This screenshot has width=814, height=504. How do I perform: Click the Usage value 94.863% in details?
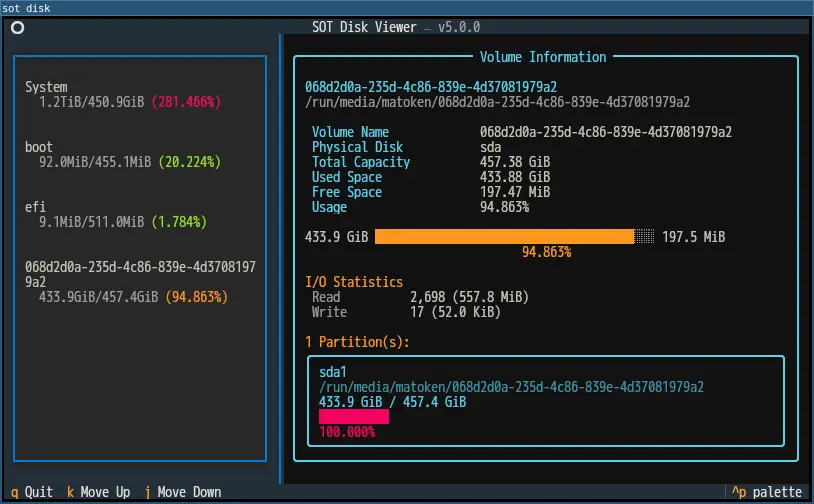504,207
